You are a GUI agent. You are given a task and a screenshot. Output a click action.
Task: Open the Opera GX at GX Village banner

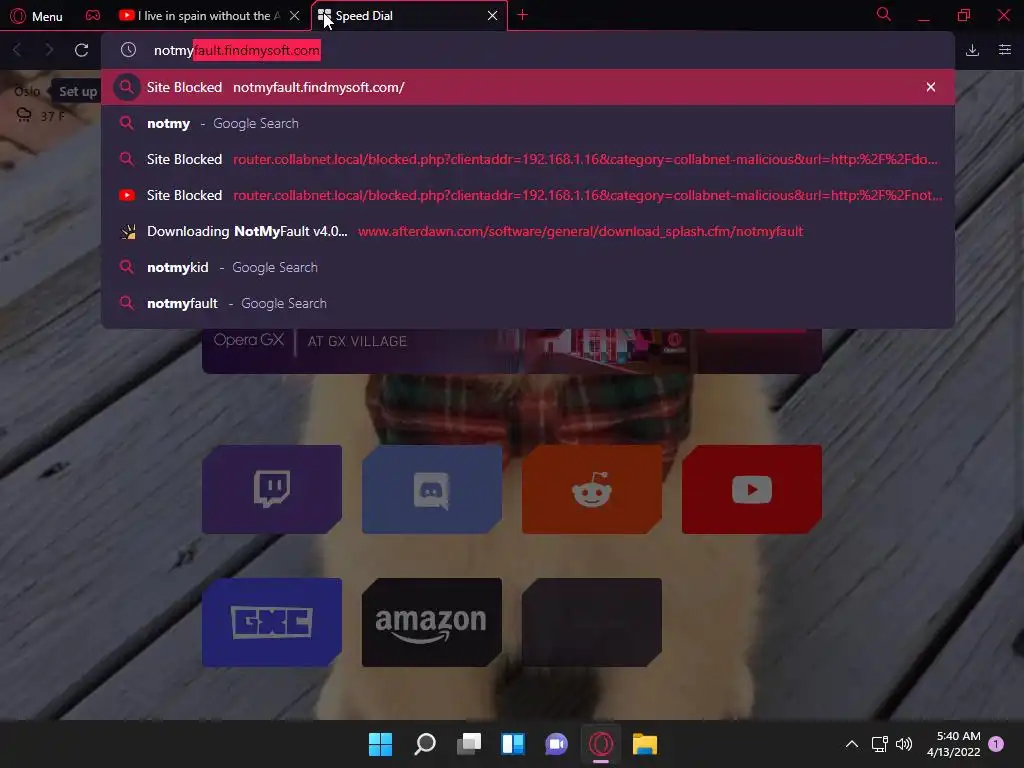512,351
